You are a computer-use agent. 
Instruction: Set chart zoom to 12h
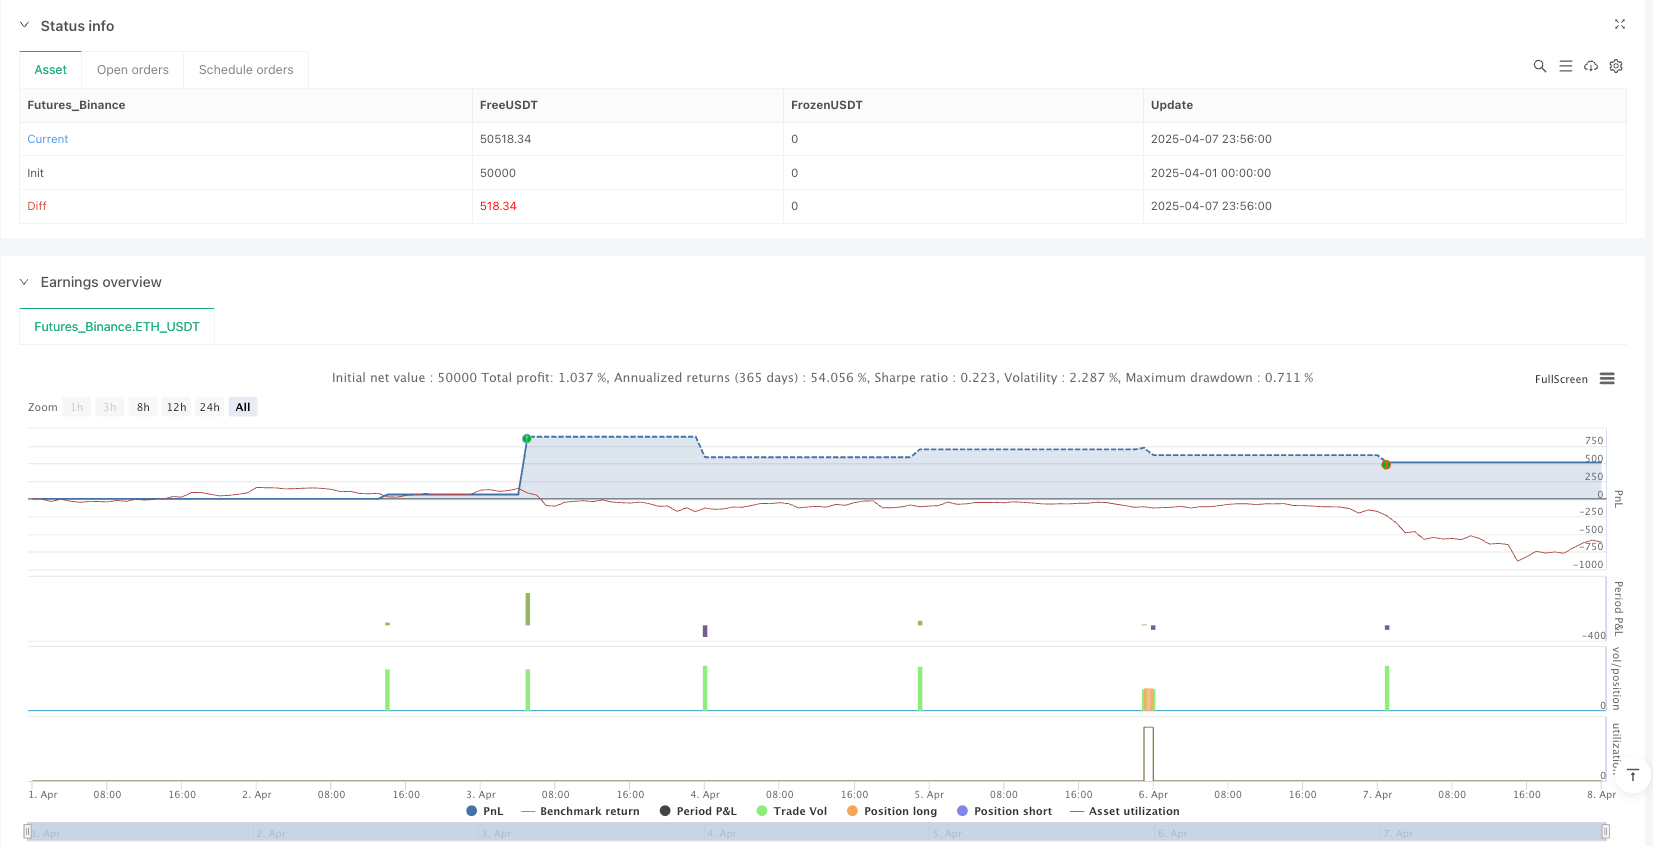(177, 407)
